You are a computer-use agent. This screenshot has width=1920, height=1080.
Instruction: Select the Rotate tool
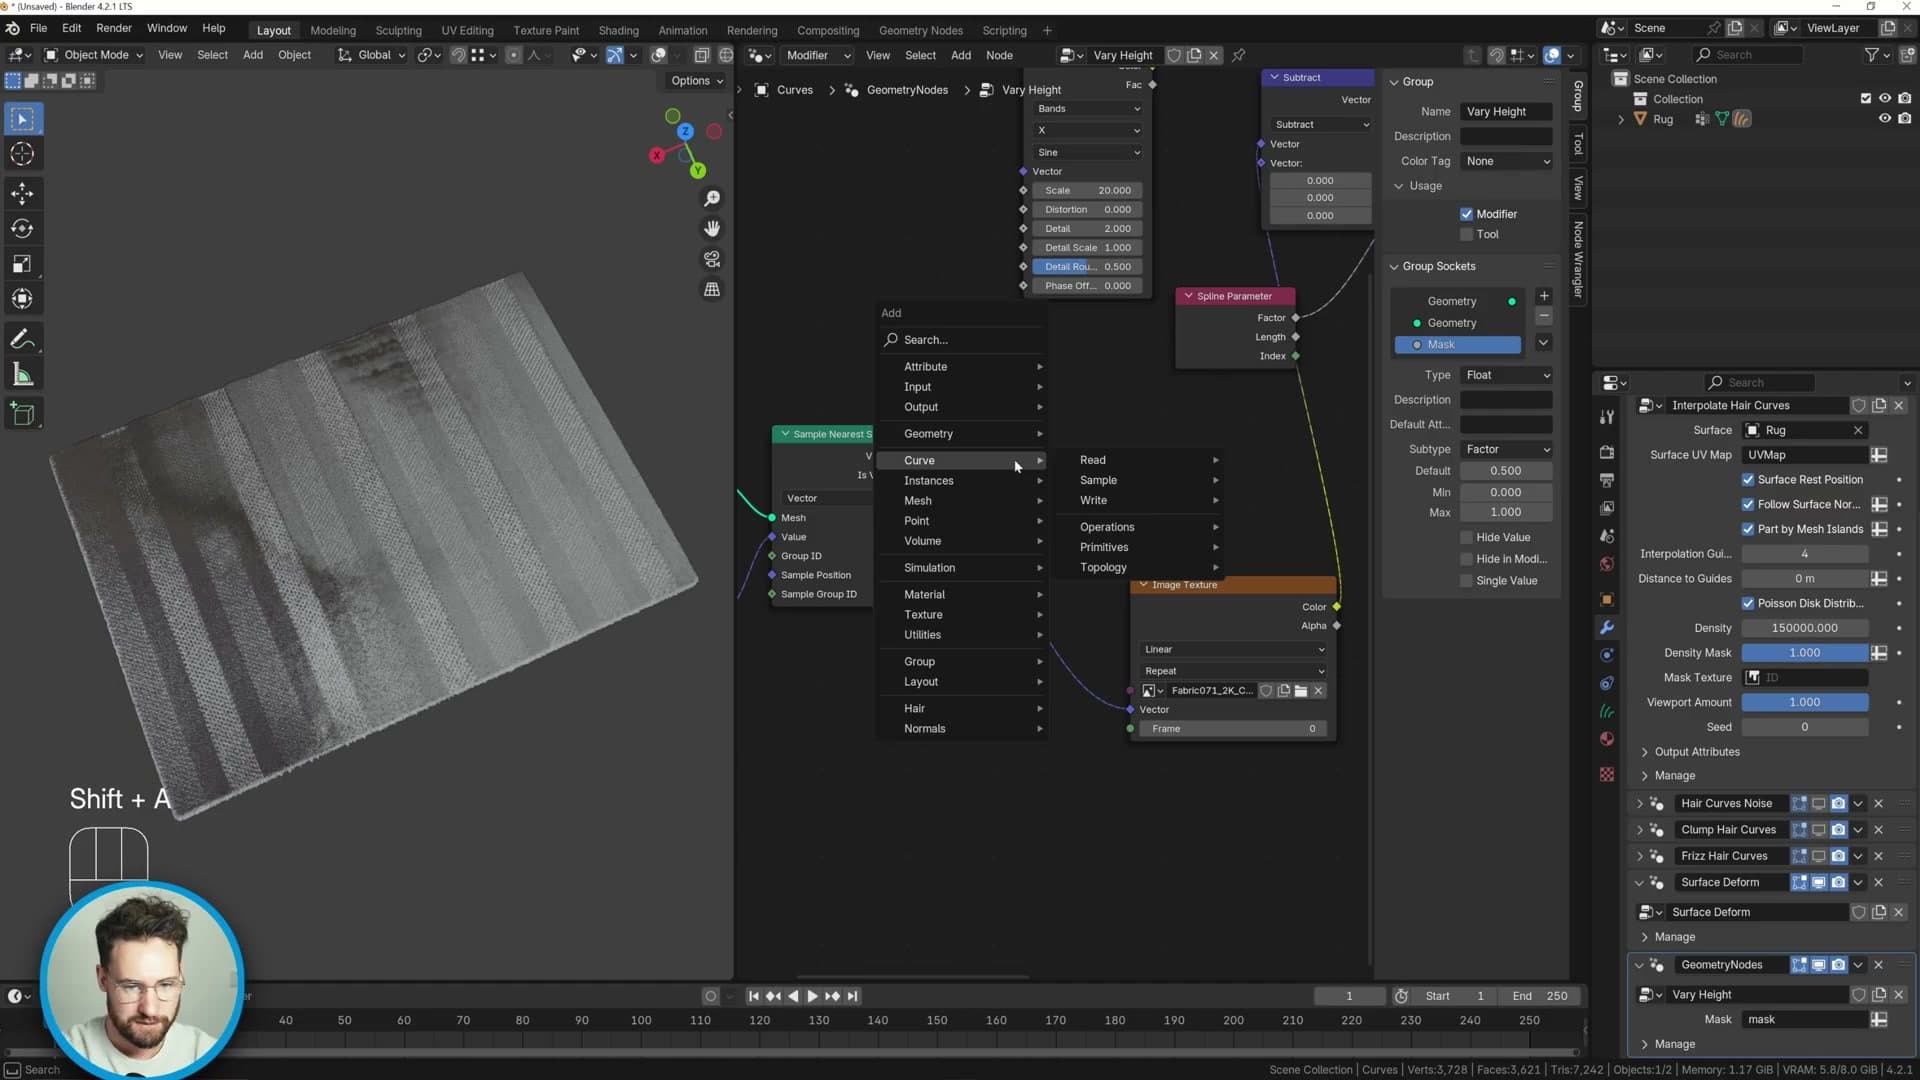[22, 228]
